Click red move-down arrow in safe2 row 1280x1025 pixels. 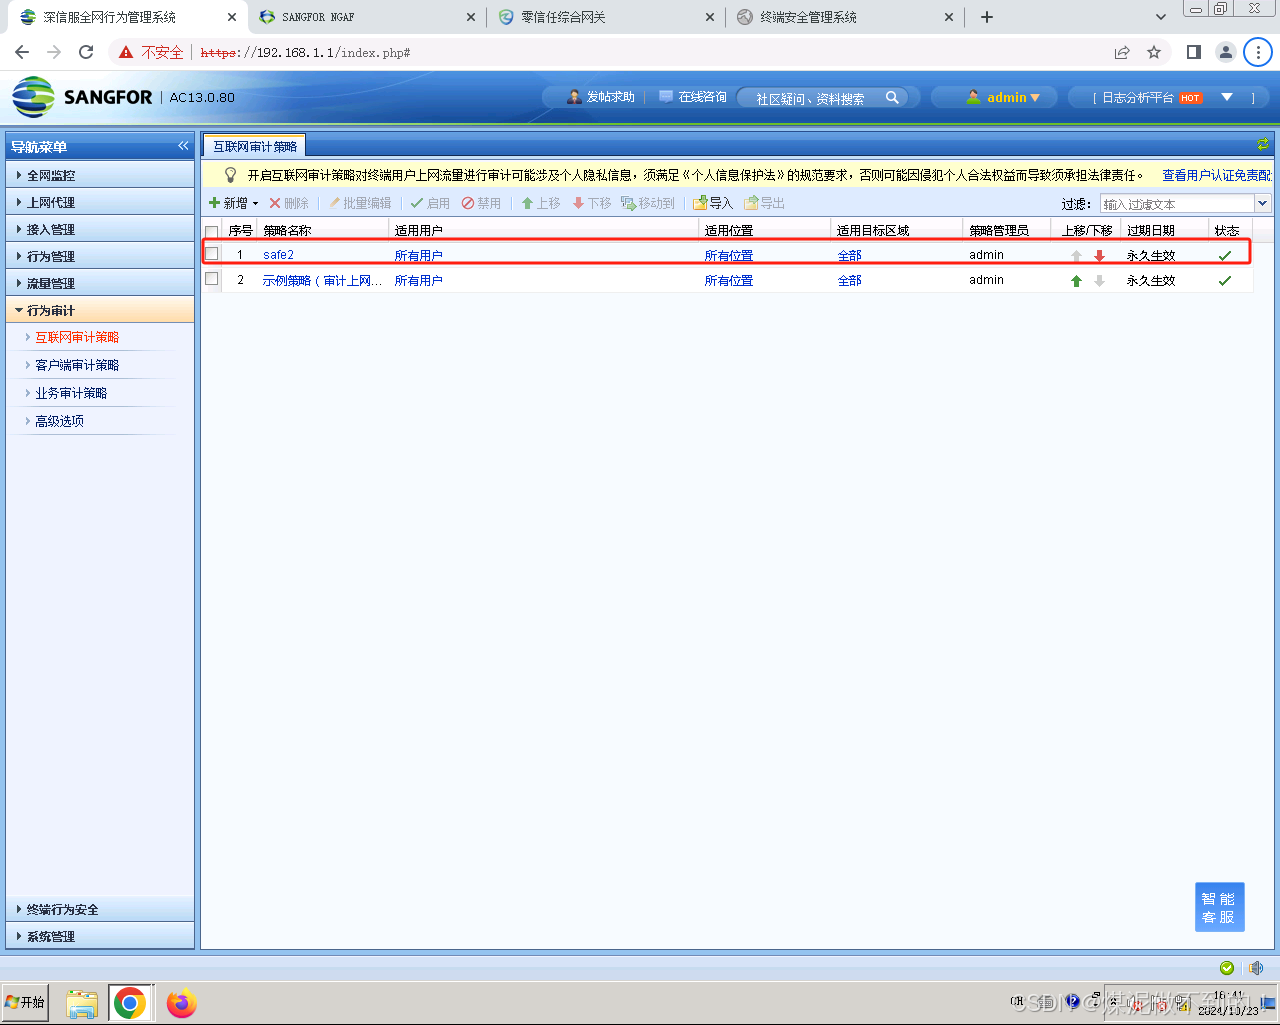coord(1100,256)
